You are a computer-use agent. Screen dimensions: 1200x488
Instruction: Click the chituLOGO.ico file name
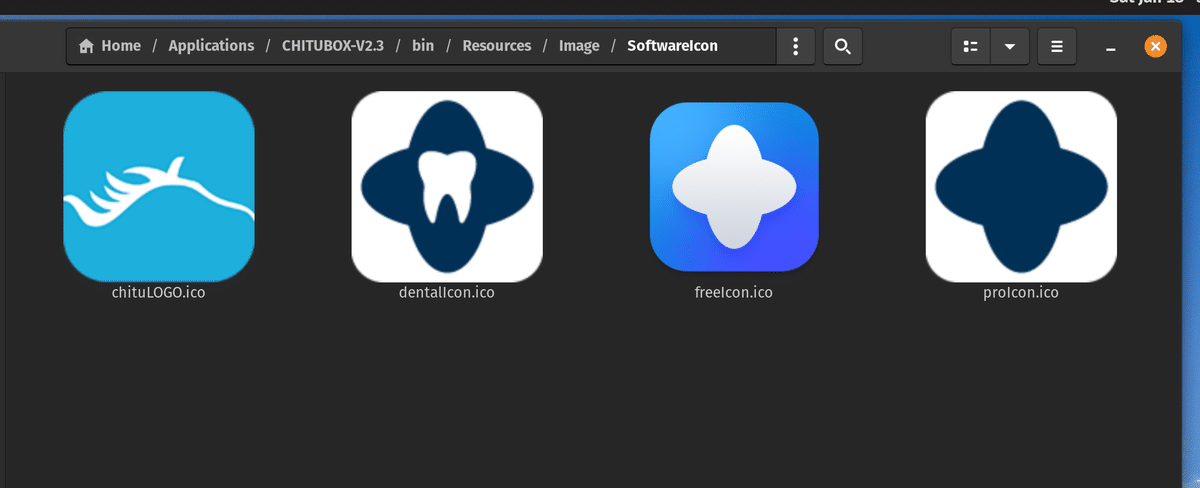tap(159, 293)
